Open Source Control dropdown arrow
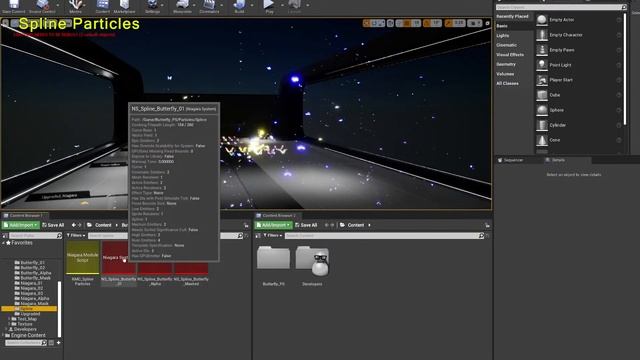Screen dimensions: 640x360 click(x=58, y=6)
